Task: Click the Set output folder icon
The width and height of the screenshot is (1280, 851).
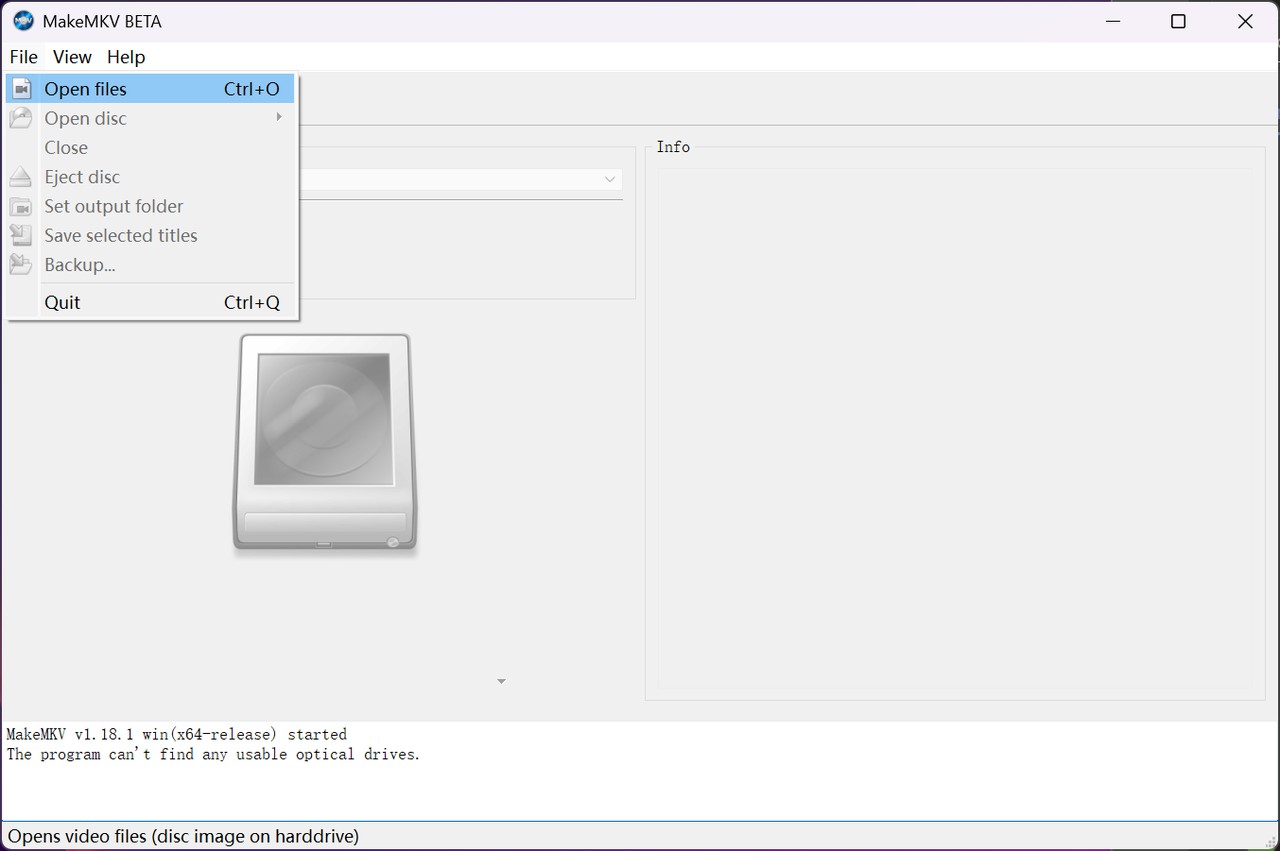Action: pyautogui.click(x=21, y=206)
